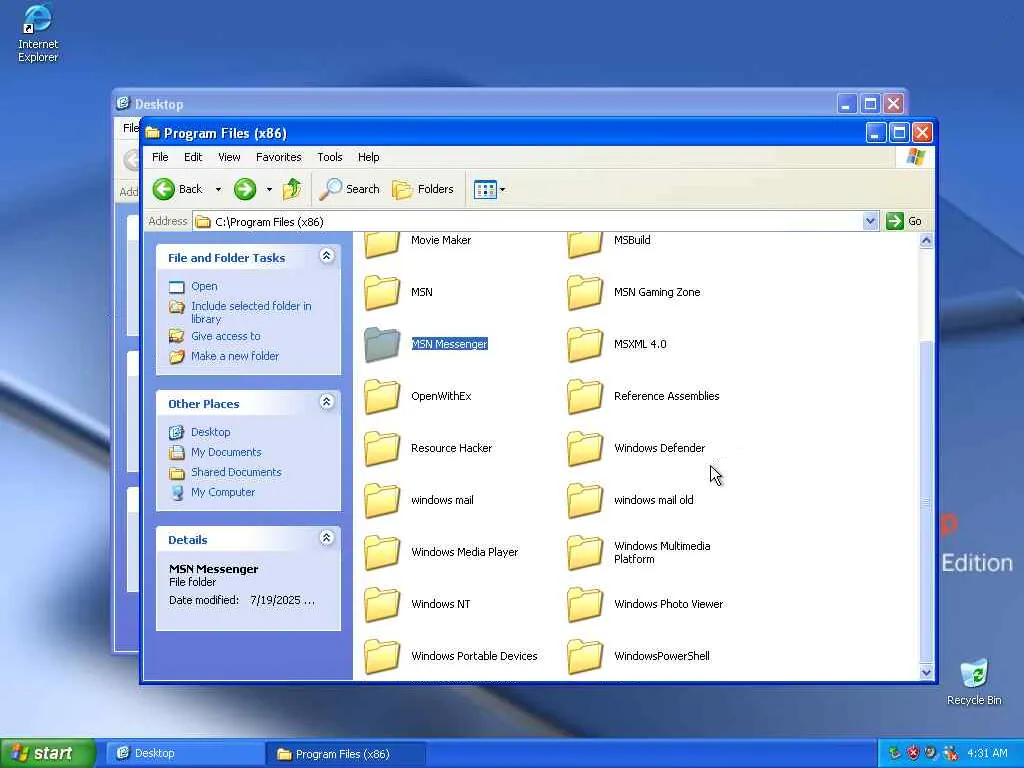Viewport: 1024px width, 768px height.
Task: Select the Reference Assemblies folder icon
Action: [585, 396]
